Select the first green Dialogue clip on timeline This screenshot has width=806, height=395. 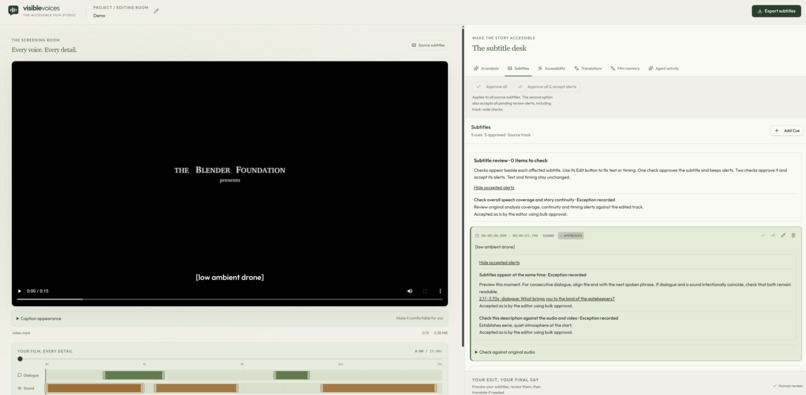click(134, 375)
